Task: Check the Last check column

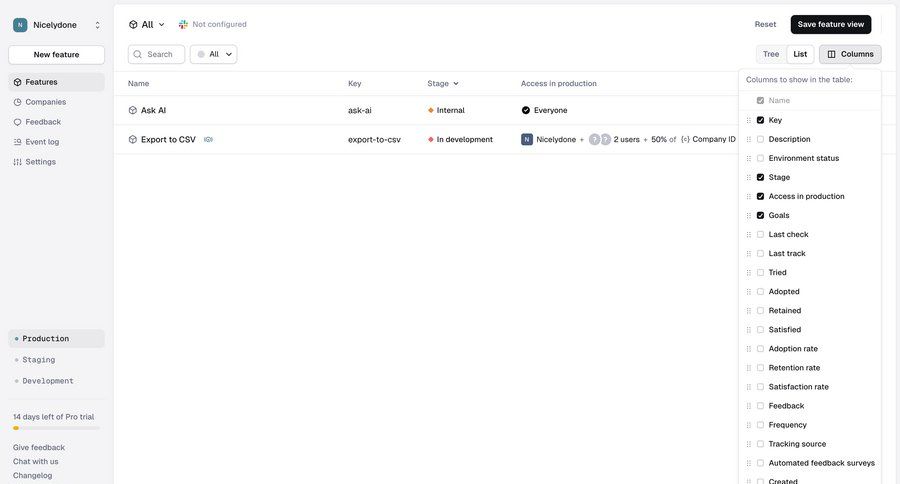Action: [x=761, y=234]
